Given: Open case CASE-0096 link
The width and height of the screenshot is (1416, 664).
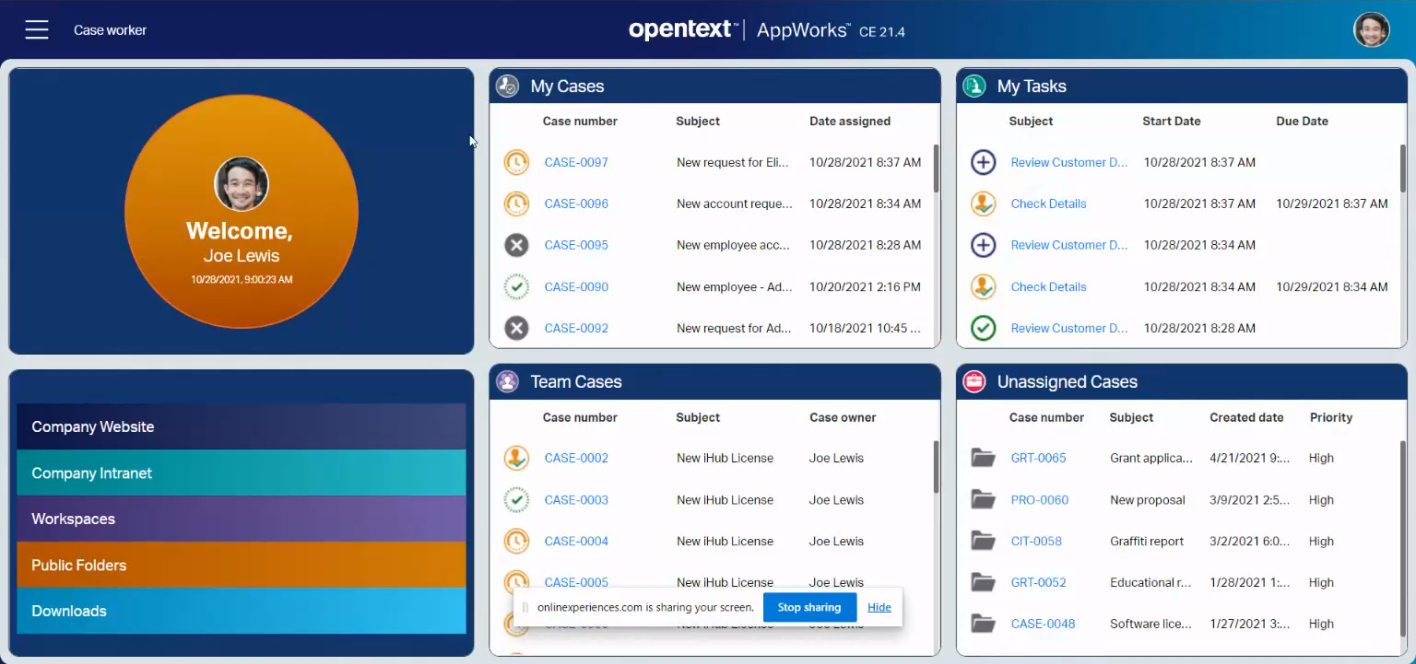Looking at the screenshot, I should click(576, 204).
